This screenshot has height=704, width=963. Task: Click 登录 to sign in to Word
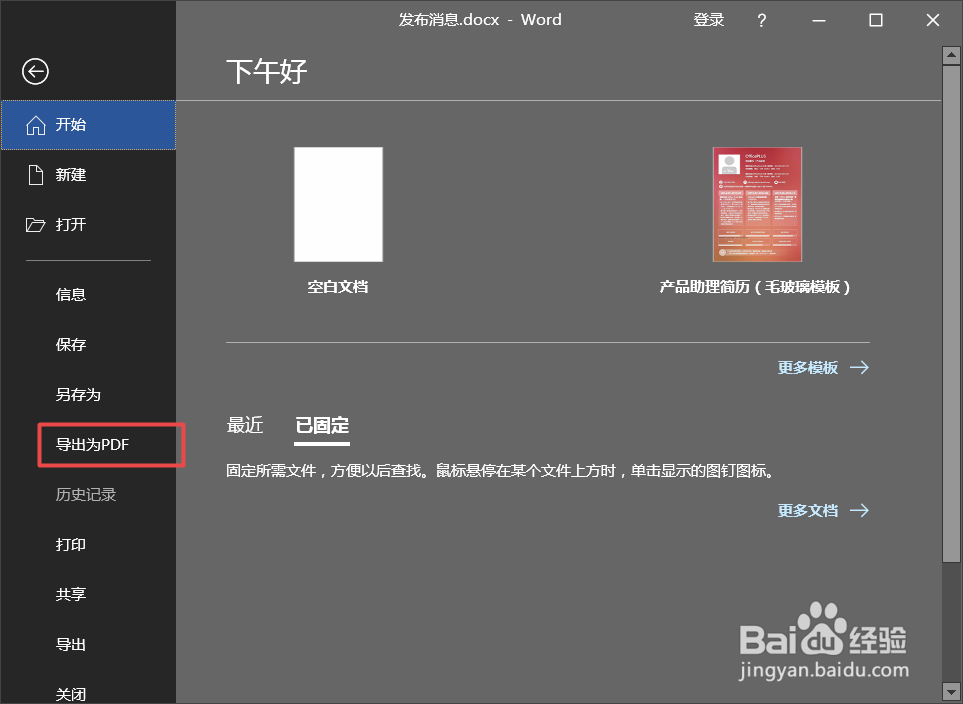tap(708, 19)
